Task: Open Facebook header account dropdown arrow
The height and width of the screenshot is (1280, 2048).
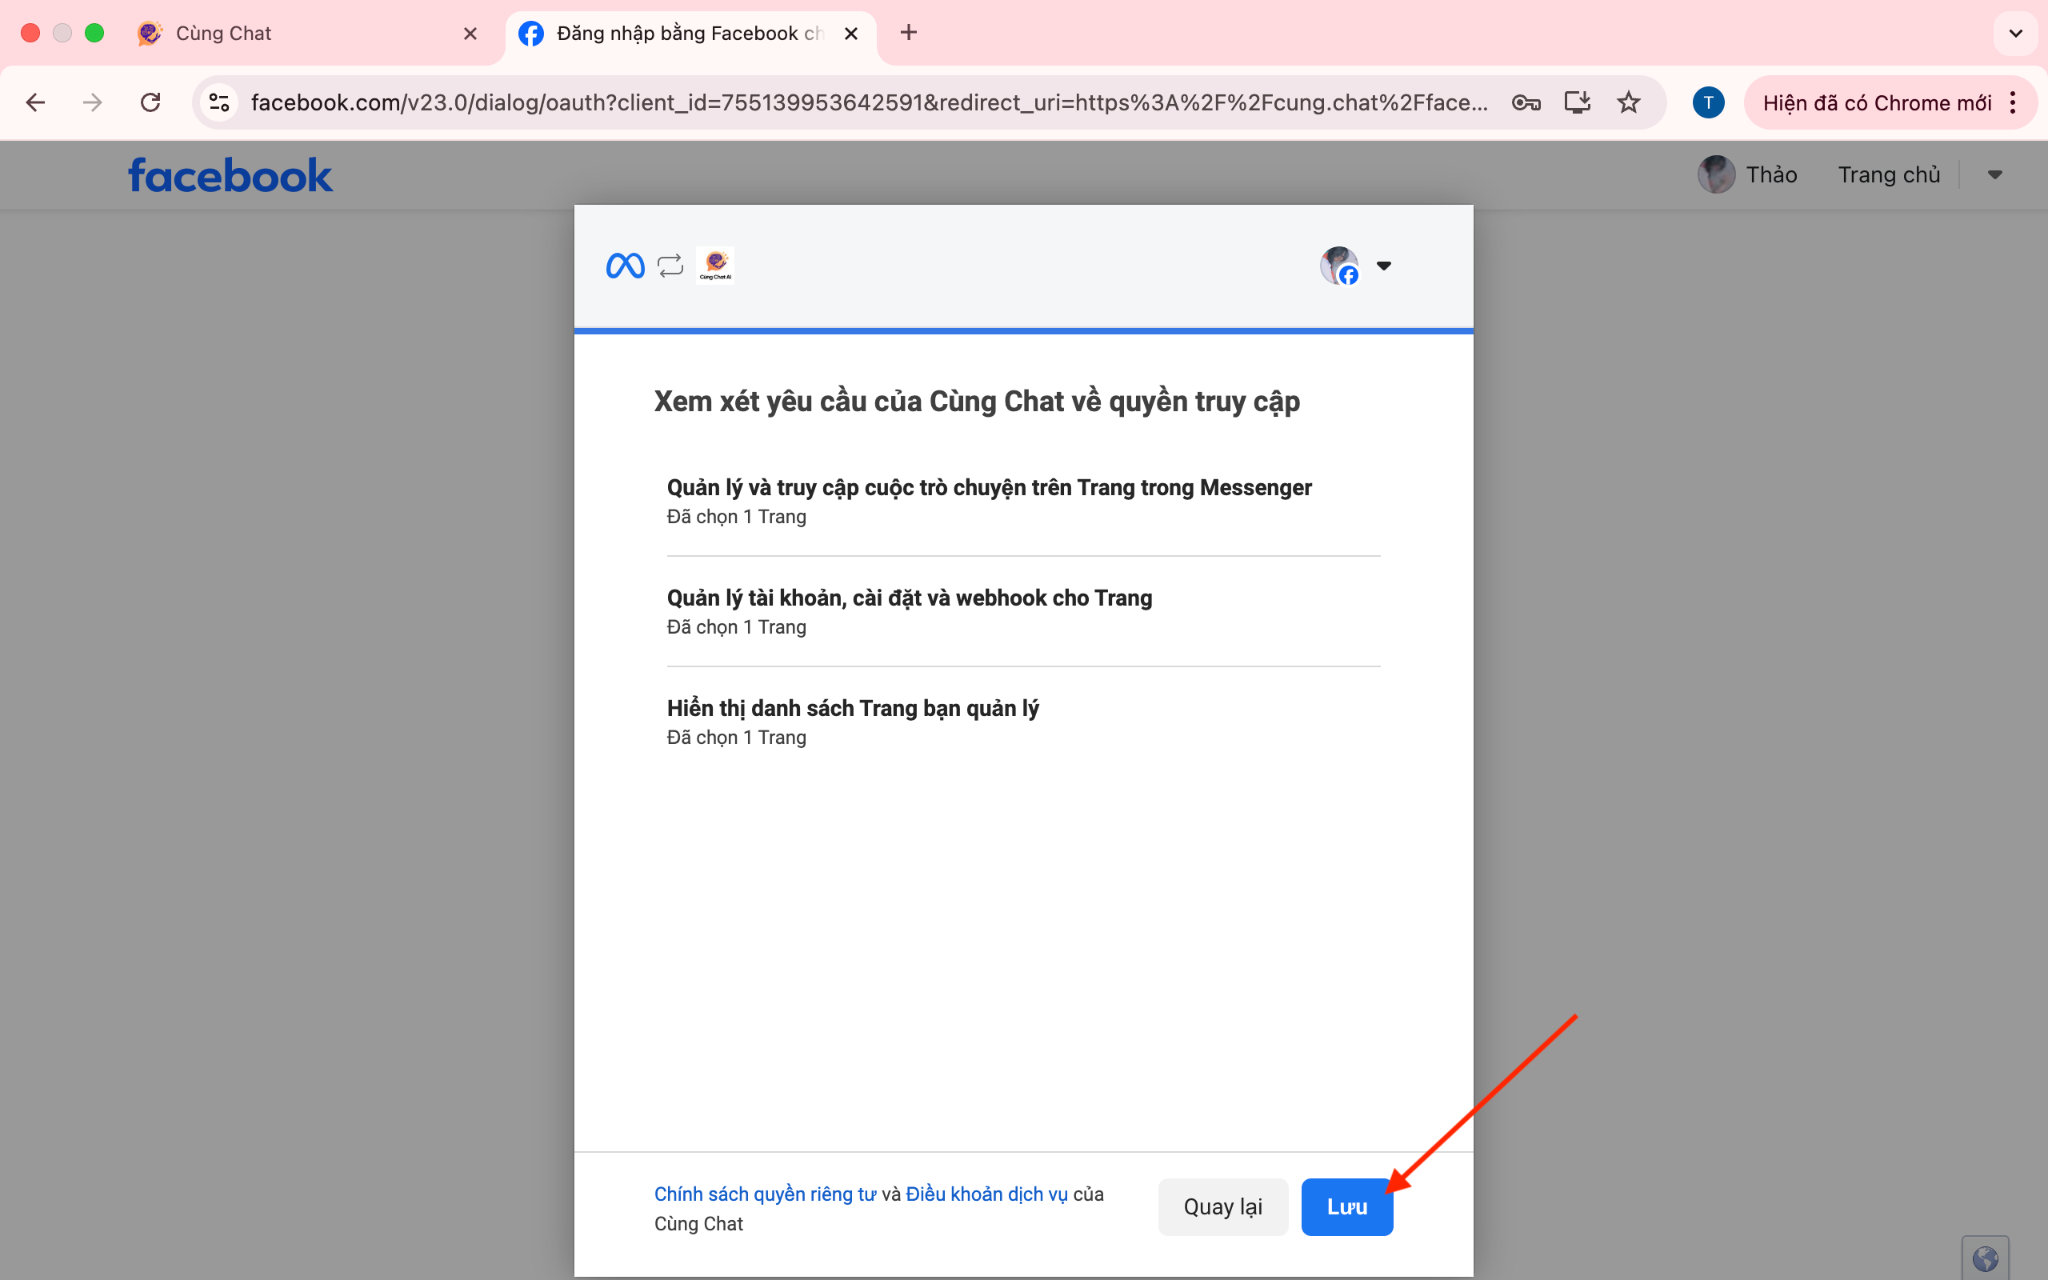Action: (x=1994, y=175)
